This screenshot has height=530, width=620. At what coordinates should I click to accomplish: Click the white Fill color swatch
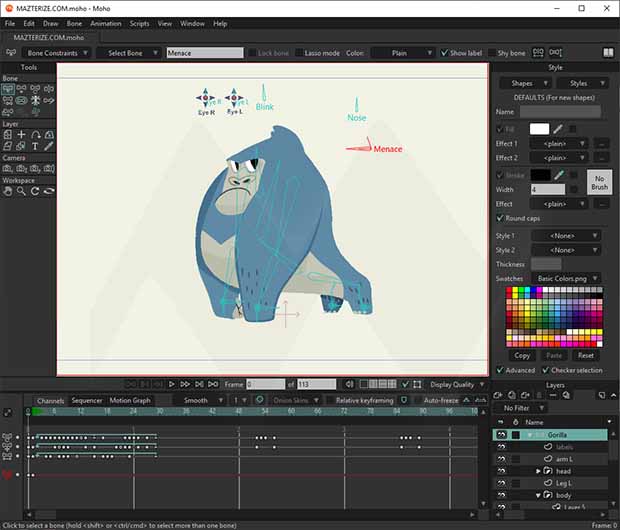coord(539,129)
